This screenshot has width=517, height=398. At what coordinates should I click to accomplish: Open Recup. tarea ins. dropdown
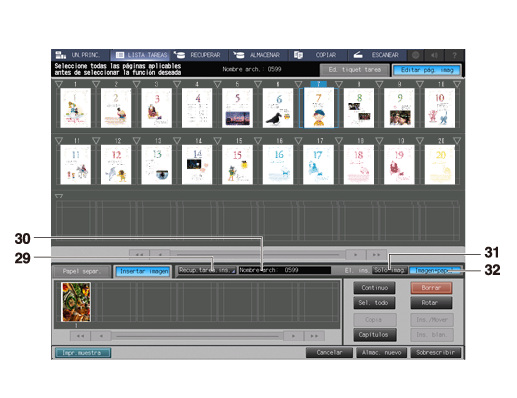207,270
